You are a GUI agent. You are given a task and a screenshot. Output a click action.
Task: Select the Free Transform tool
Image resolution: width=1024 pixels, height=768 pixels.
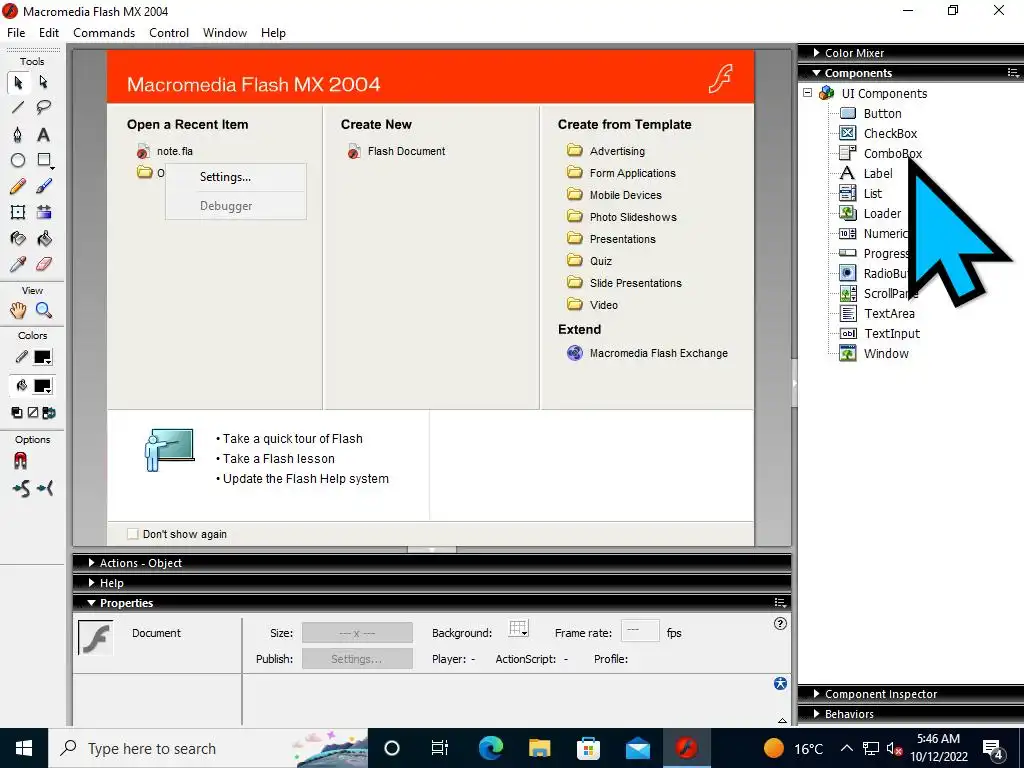coord(18,212)
